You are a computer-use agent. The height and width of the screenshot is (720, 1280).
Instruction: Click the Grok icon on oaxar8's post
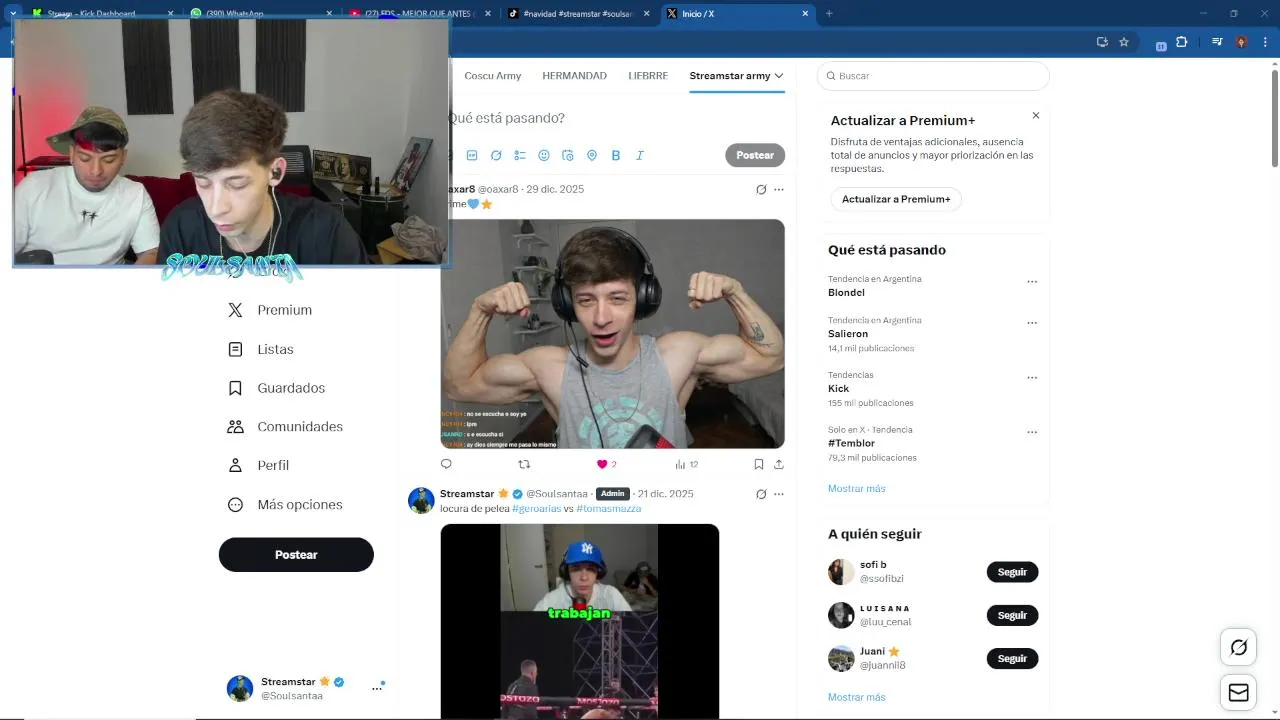[x=761, y=189]
